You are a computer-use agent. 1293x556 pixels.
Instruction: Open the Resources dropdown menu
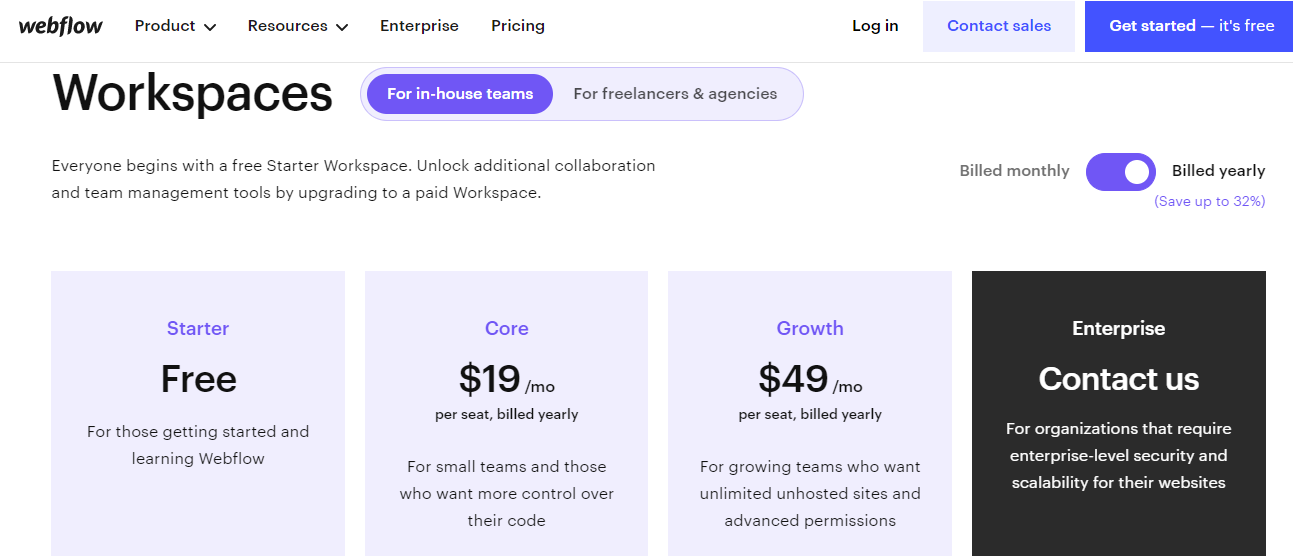coord(297,26)
